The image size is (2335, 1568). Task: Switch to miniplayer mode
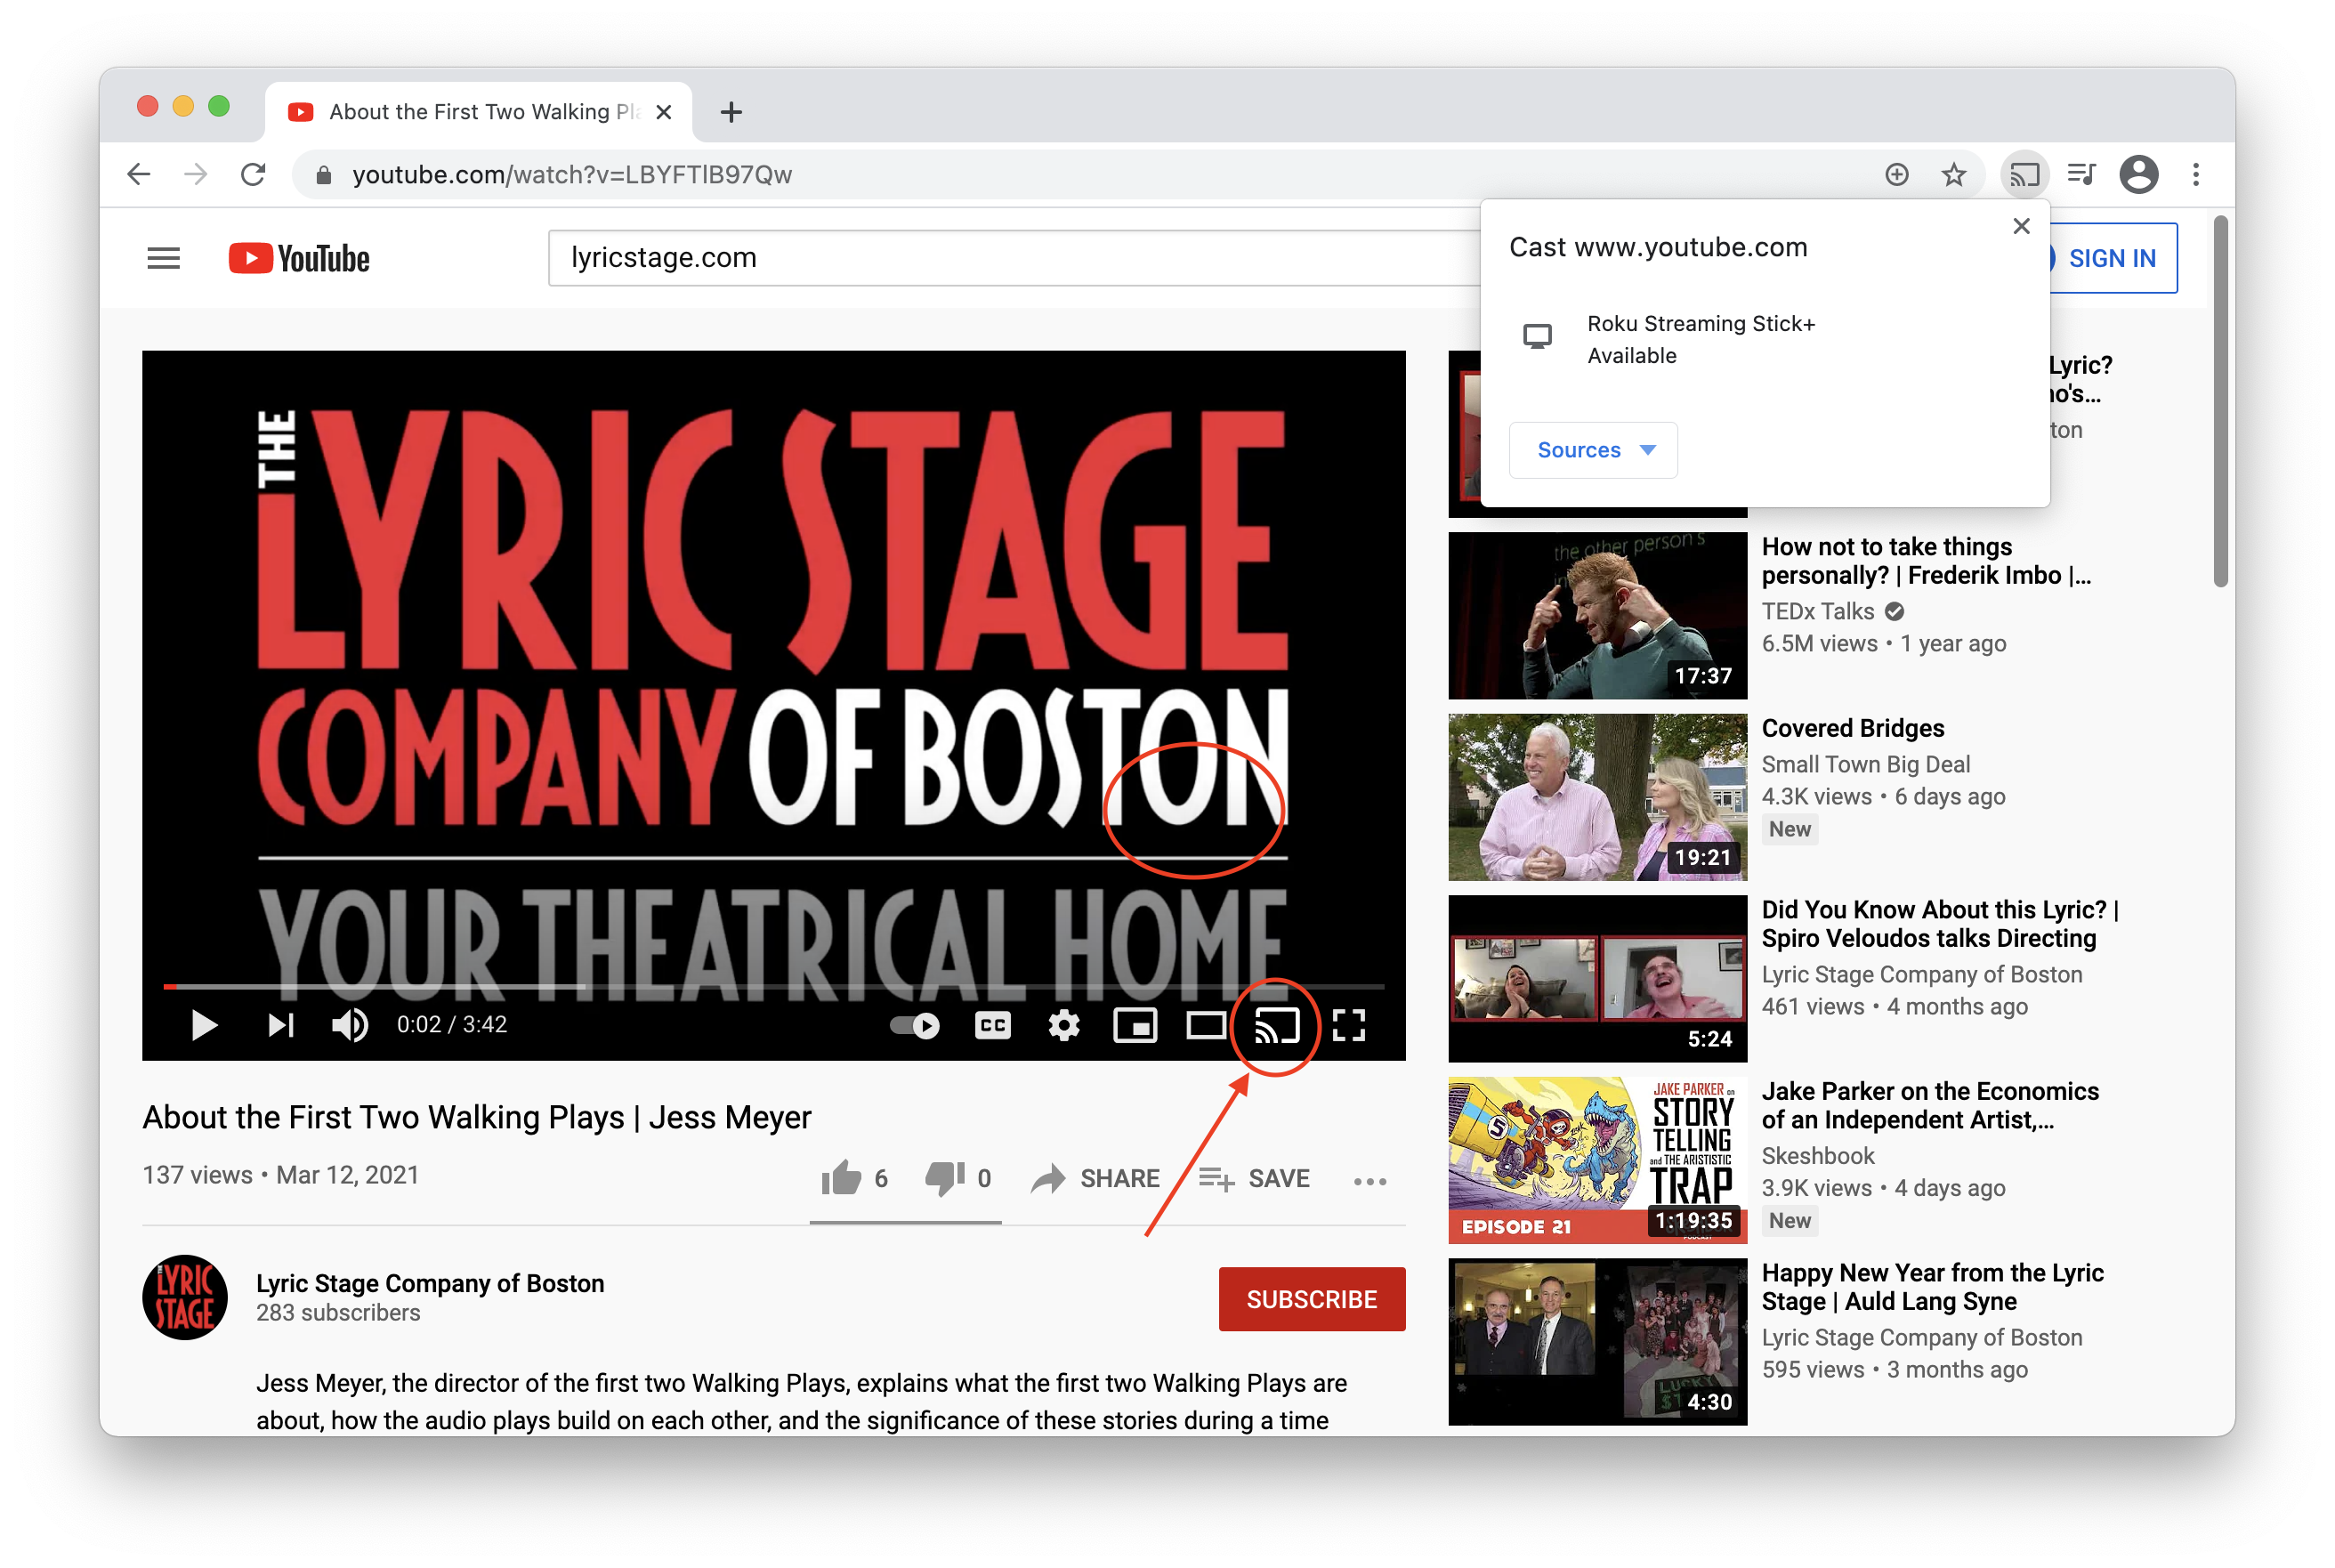[x=1135, y=1025]
